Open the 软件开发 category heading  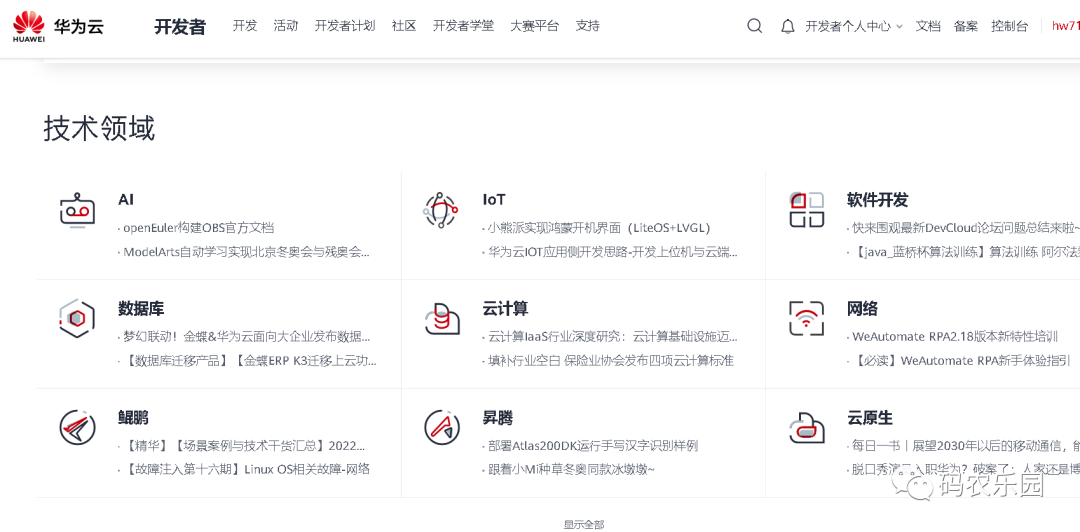point(878,200)
